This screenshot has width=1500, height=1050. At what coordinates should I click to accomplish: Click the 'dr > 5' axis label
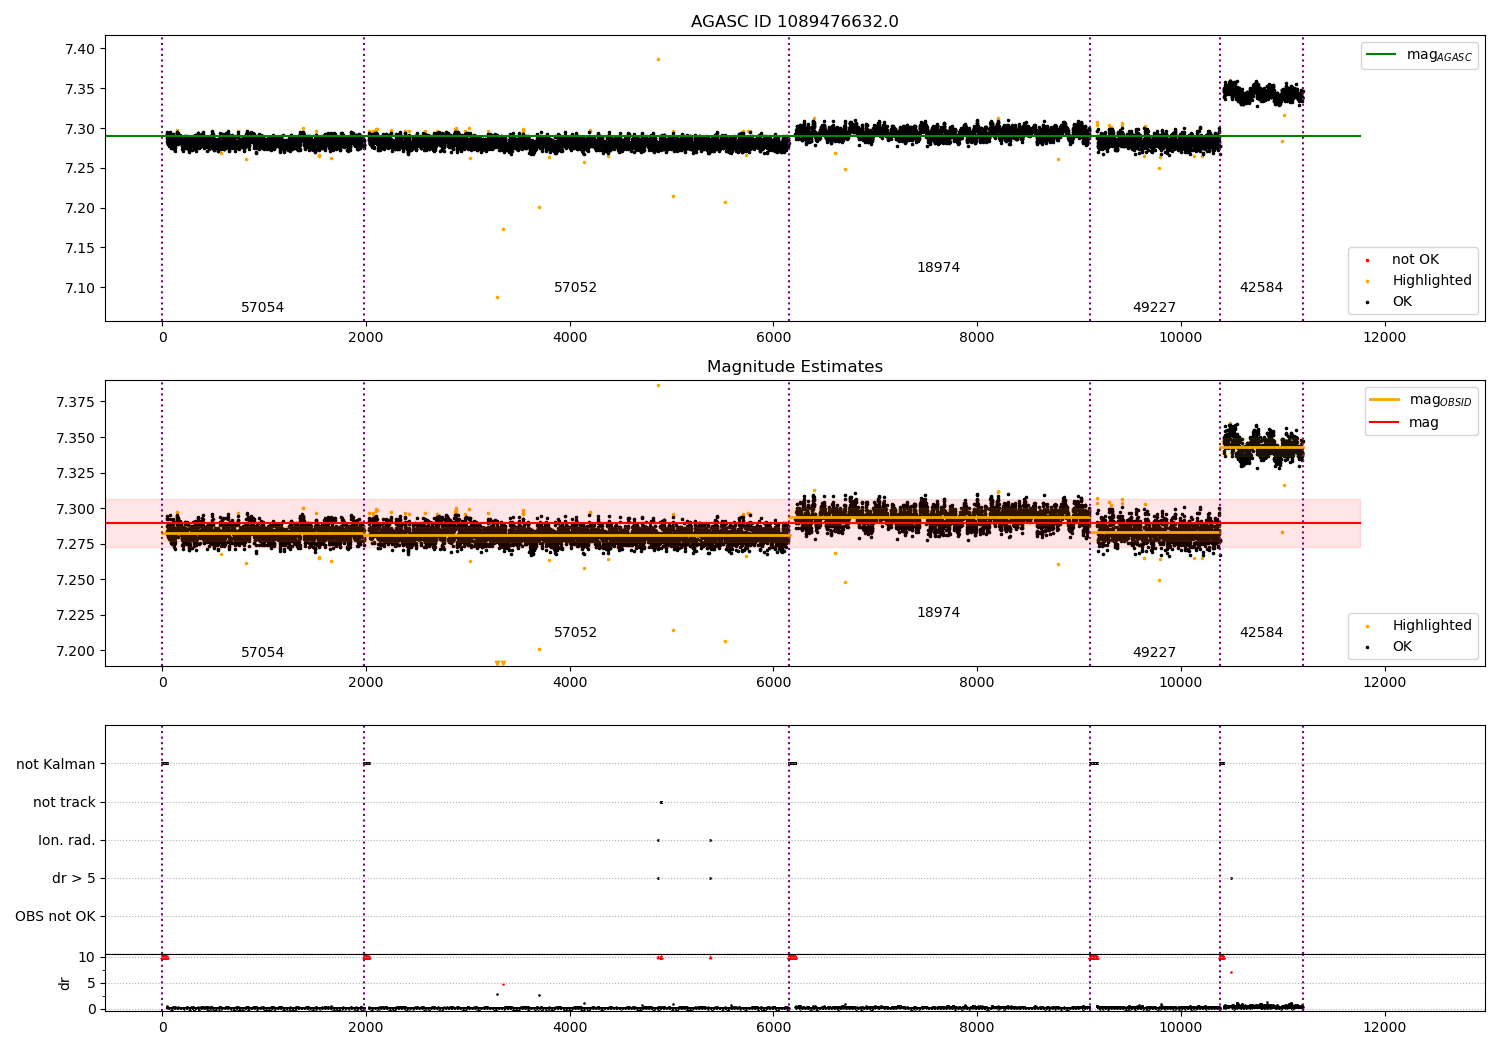coord(74,878)
